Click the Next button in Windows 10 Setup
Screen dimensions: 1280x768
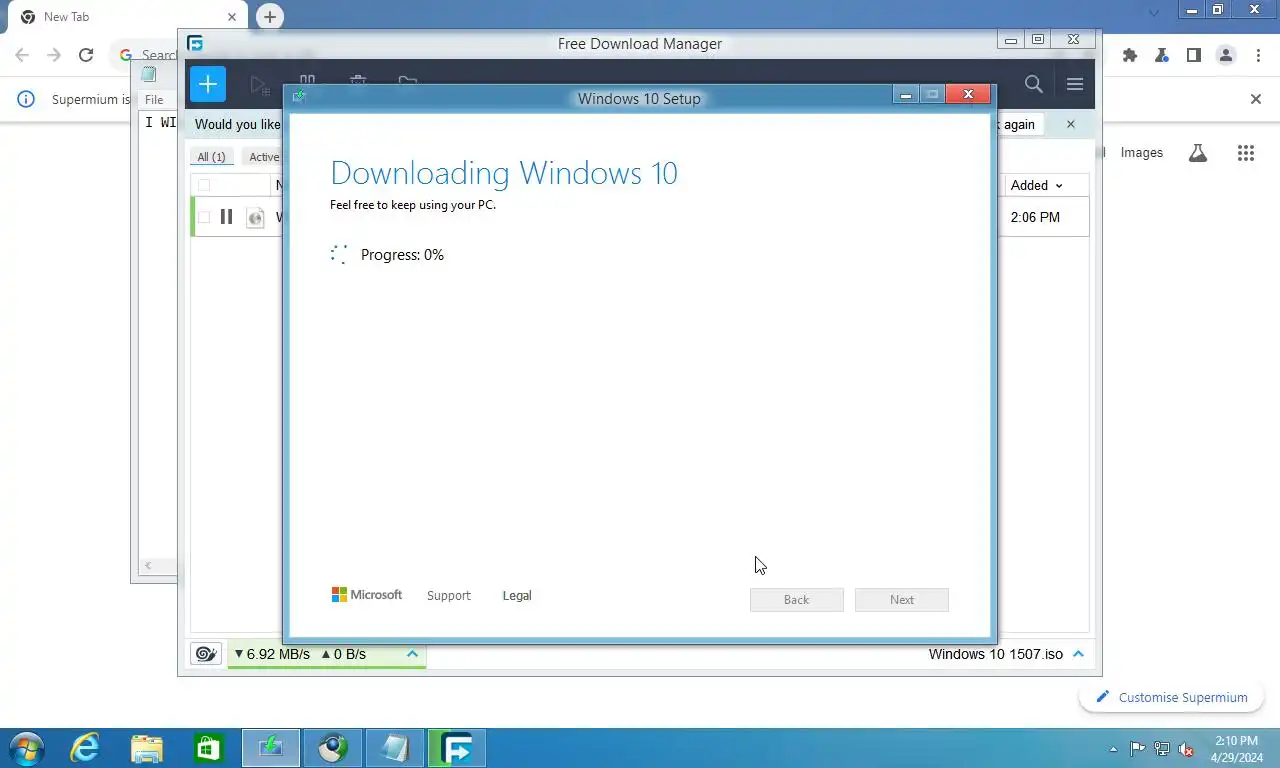click(x=902, y=599)
